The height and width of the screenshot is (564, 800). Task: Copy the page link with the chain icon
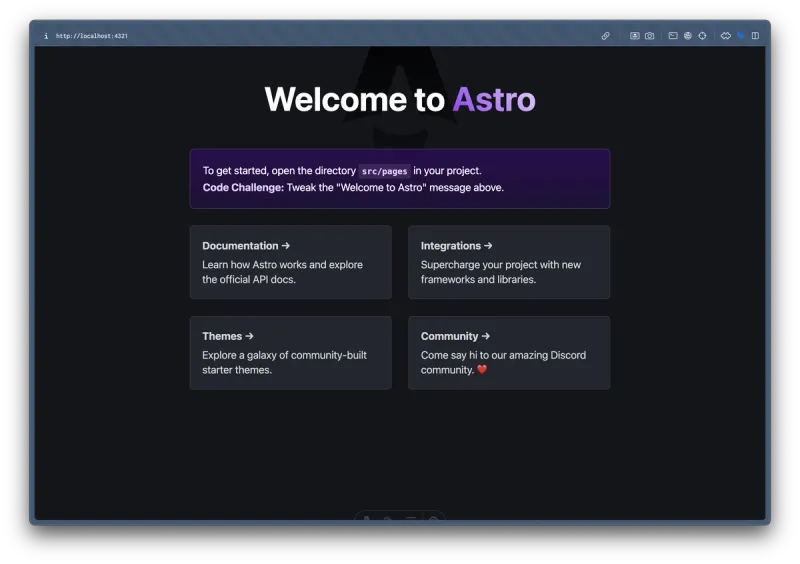(x=605, y=36)
